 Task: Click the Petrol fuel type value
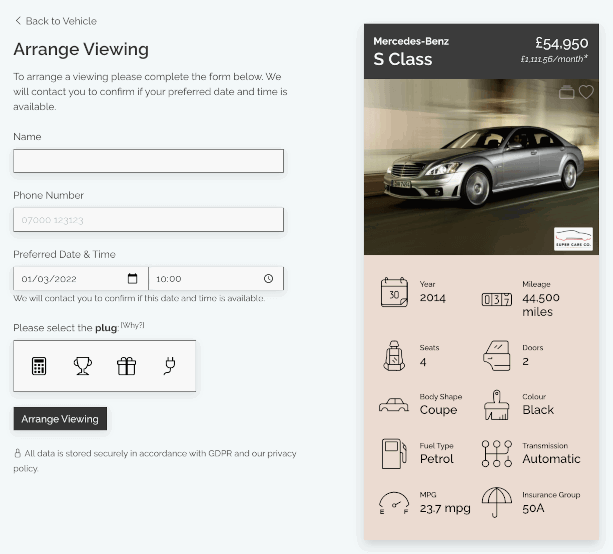[437, 459]
